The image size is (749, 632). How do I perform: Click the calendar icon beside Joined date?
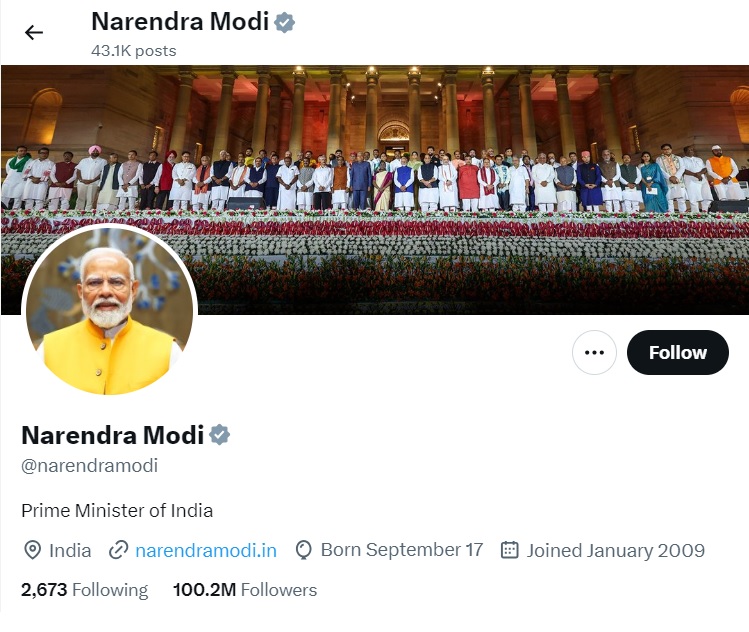509,550
